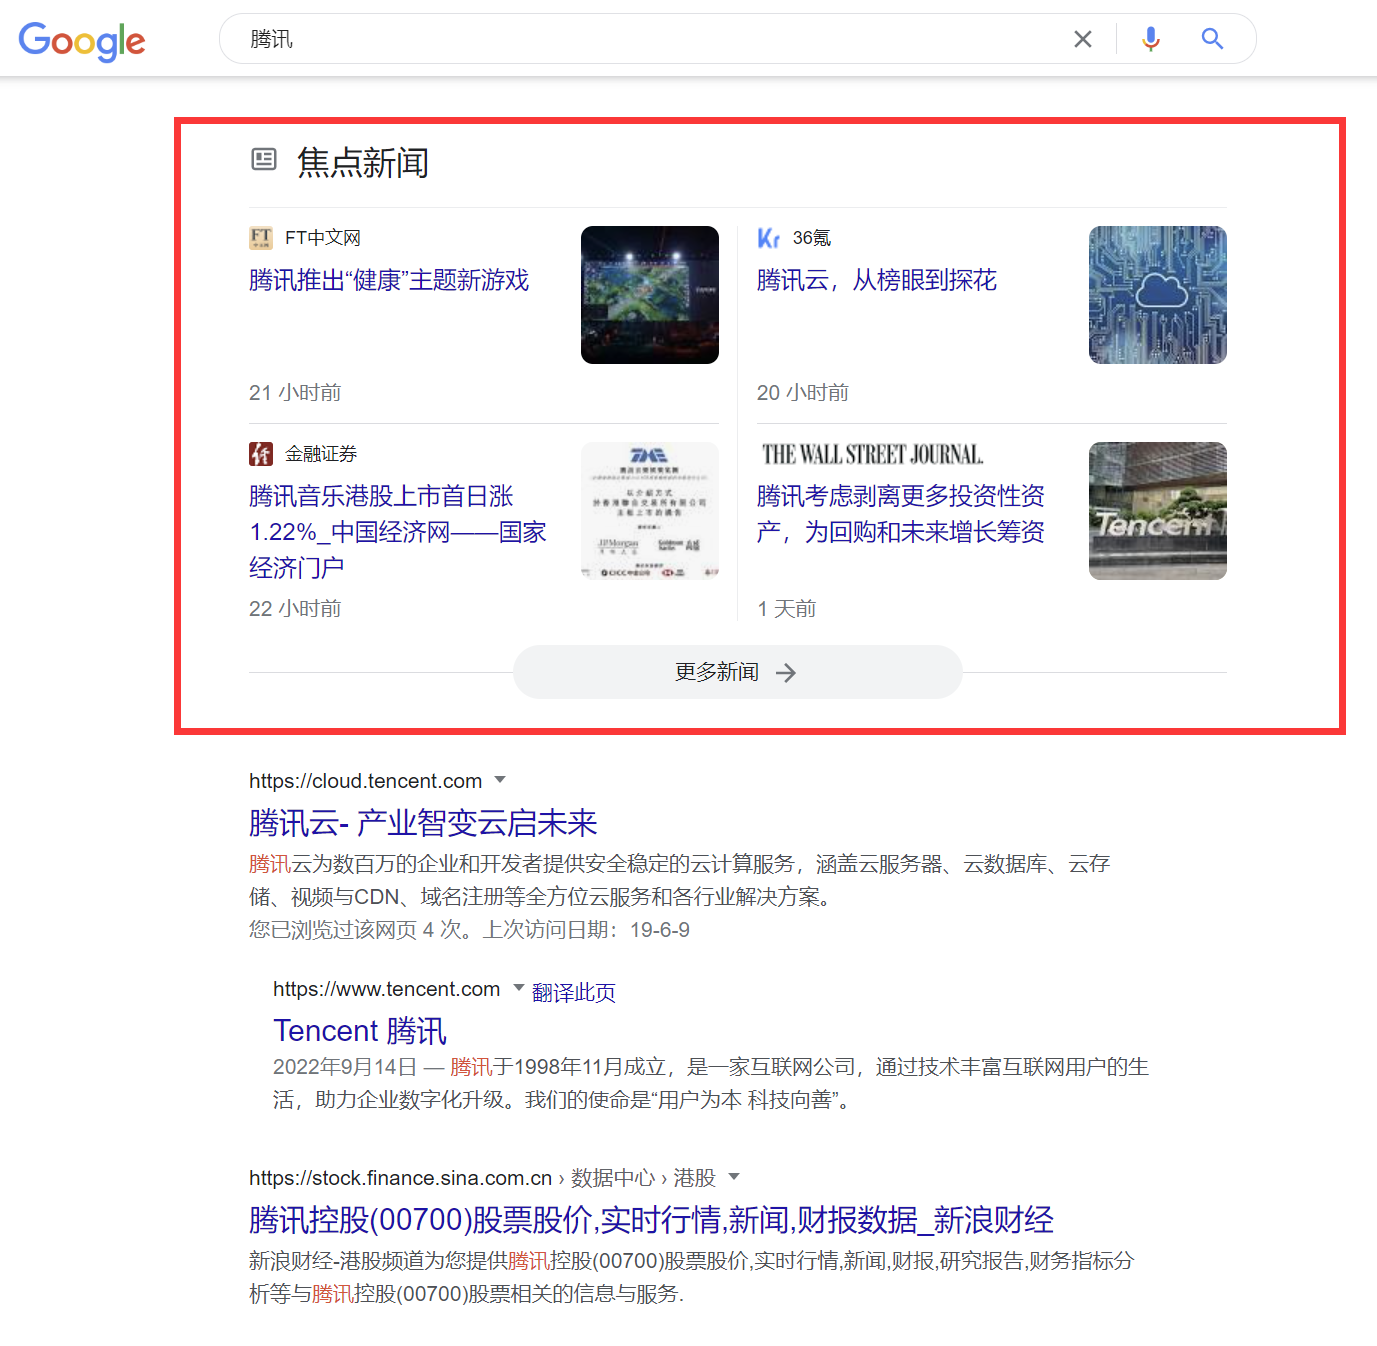The height and width of the screenshot is (1346, 1377).
Task: Click the 更多新闻 button
Action: pos(736,671)
